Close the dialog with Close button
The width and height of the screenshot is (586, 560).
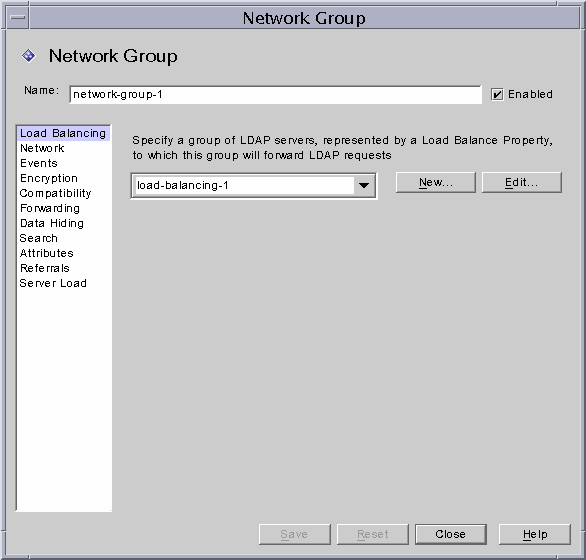(451, 534)
